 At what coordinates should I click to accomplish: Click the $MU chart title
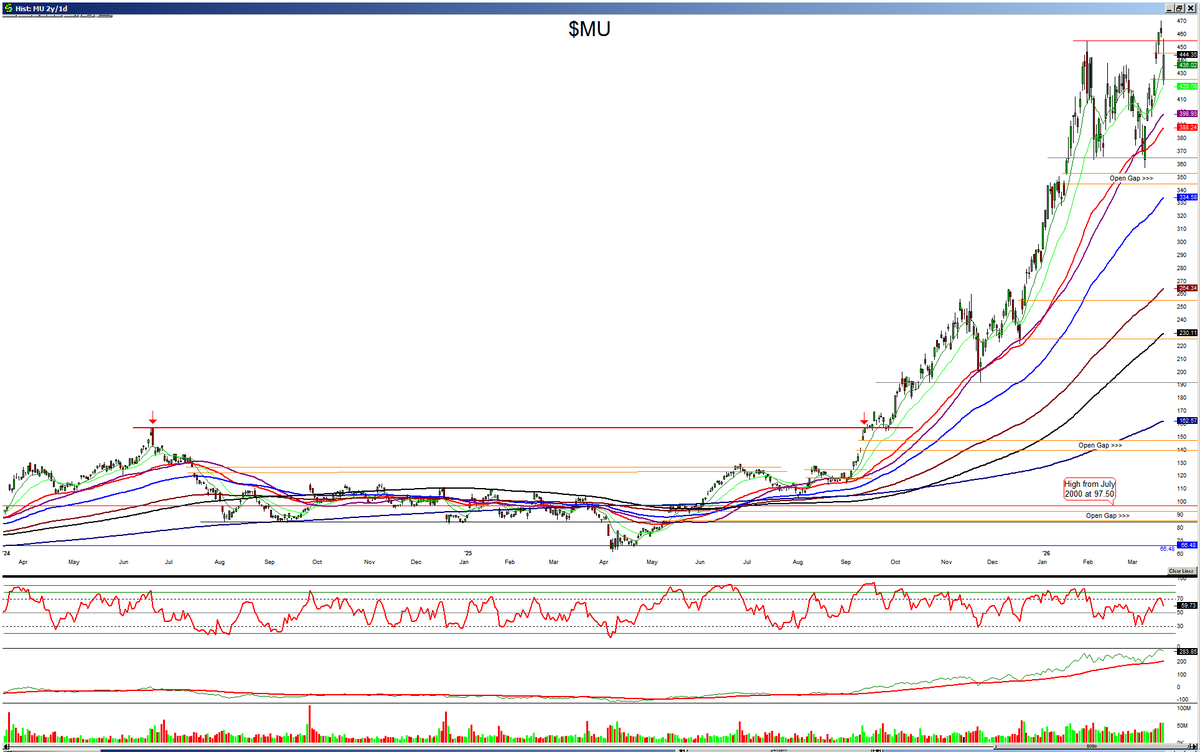click(x=589, y=29)
